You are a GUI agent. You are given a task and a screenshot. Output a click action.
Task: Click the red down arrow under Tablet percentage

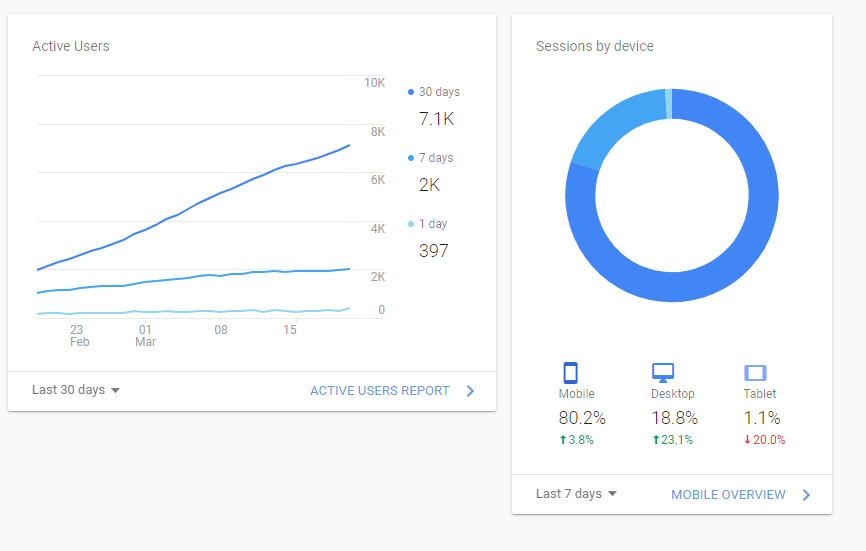[x=748, y=440]
